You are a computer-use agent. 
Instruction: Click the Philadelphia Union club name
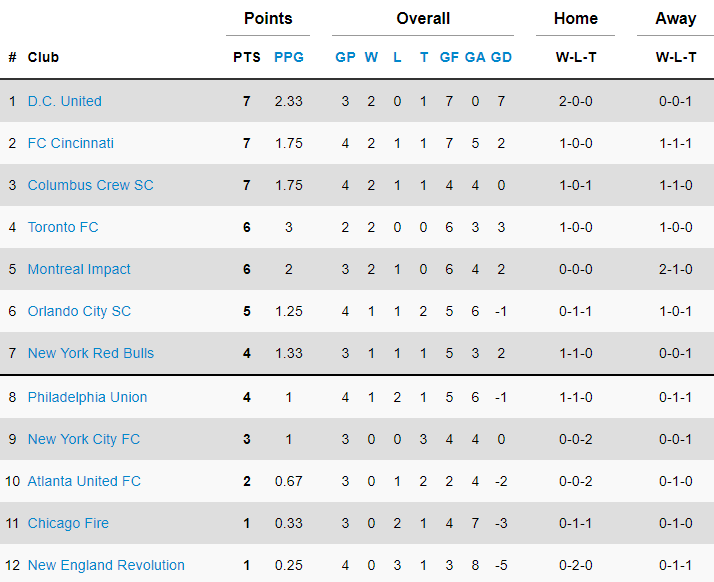87,397
